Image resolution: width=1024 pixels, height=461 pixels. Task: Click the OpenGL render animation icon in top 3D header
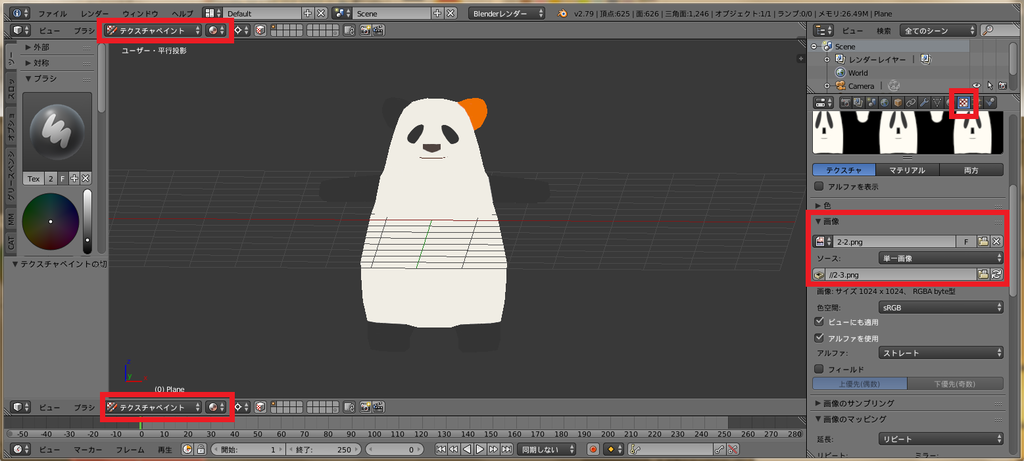point(378,30)
